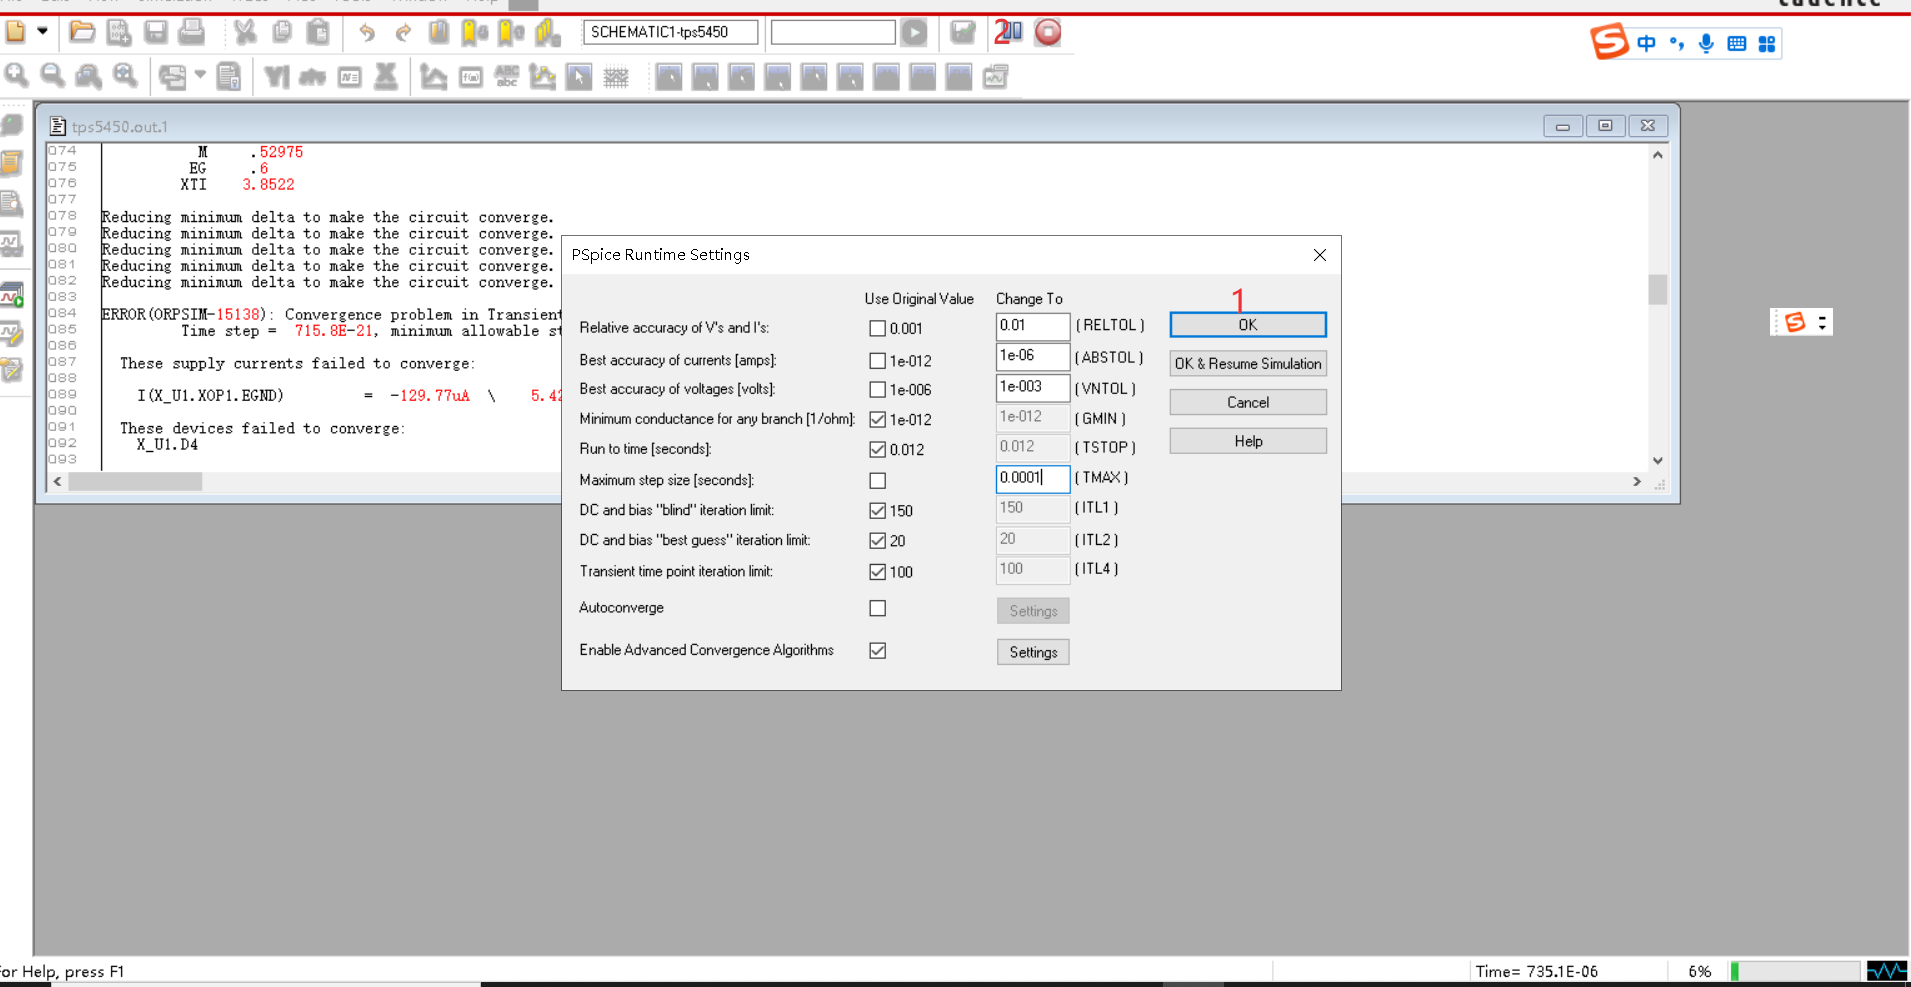Image resolution: width=1911 pixels, height=987 pixels.
Task: Click the ABC text label icon
Action: point(507,76)
